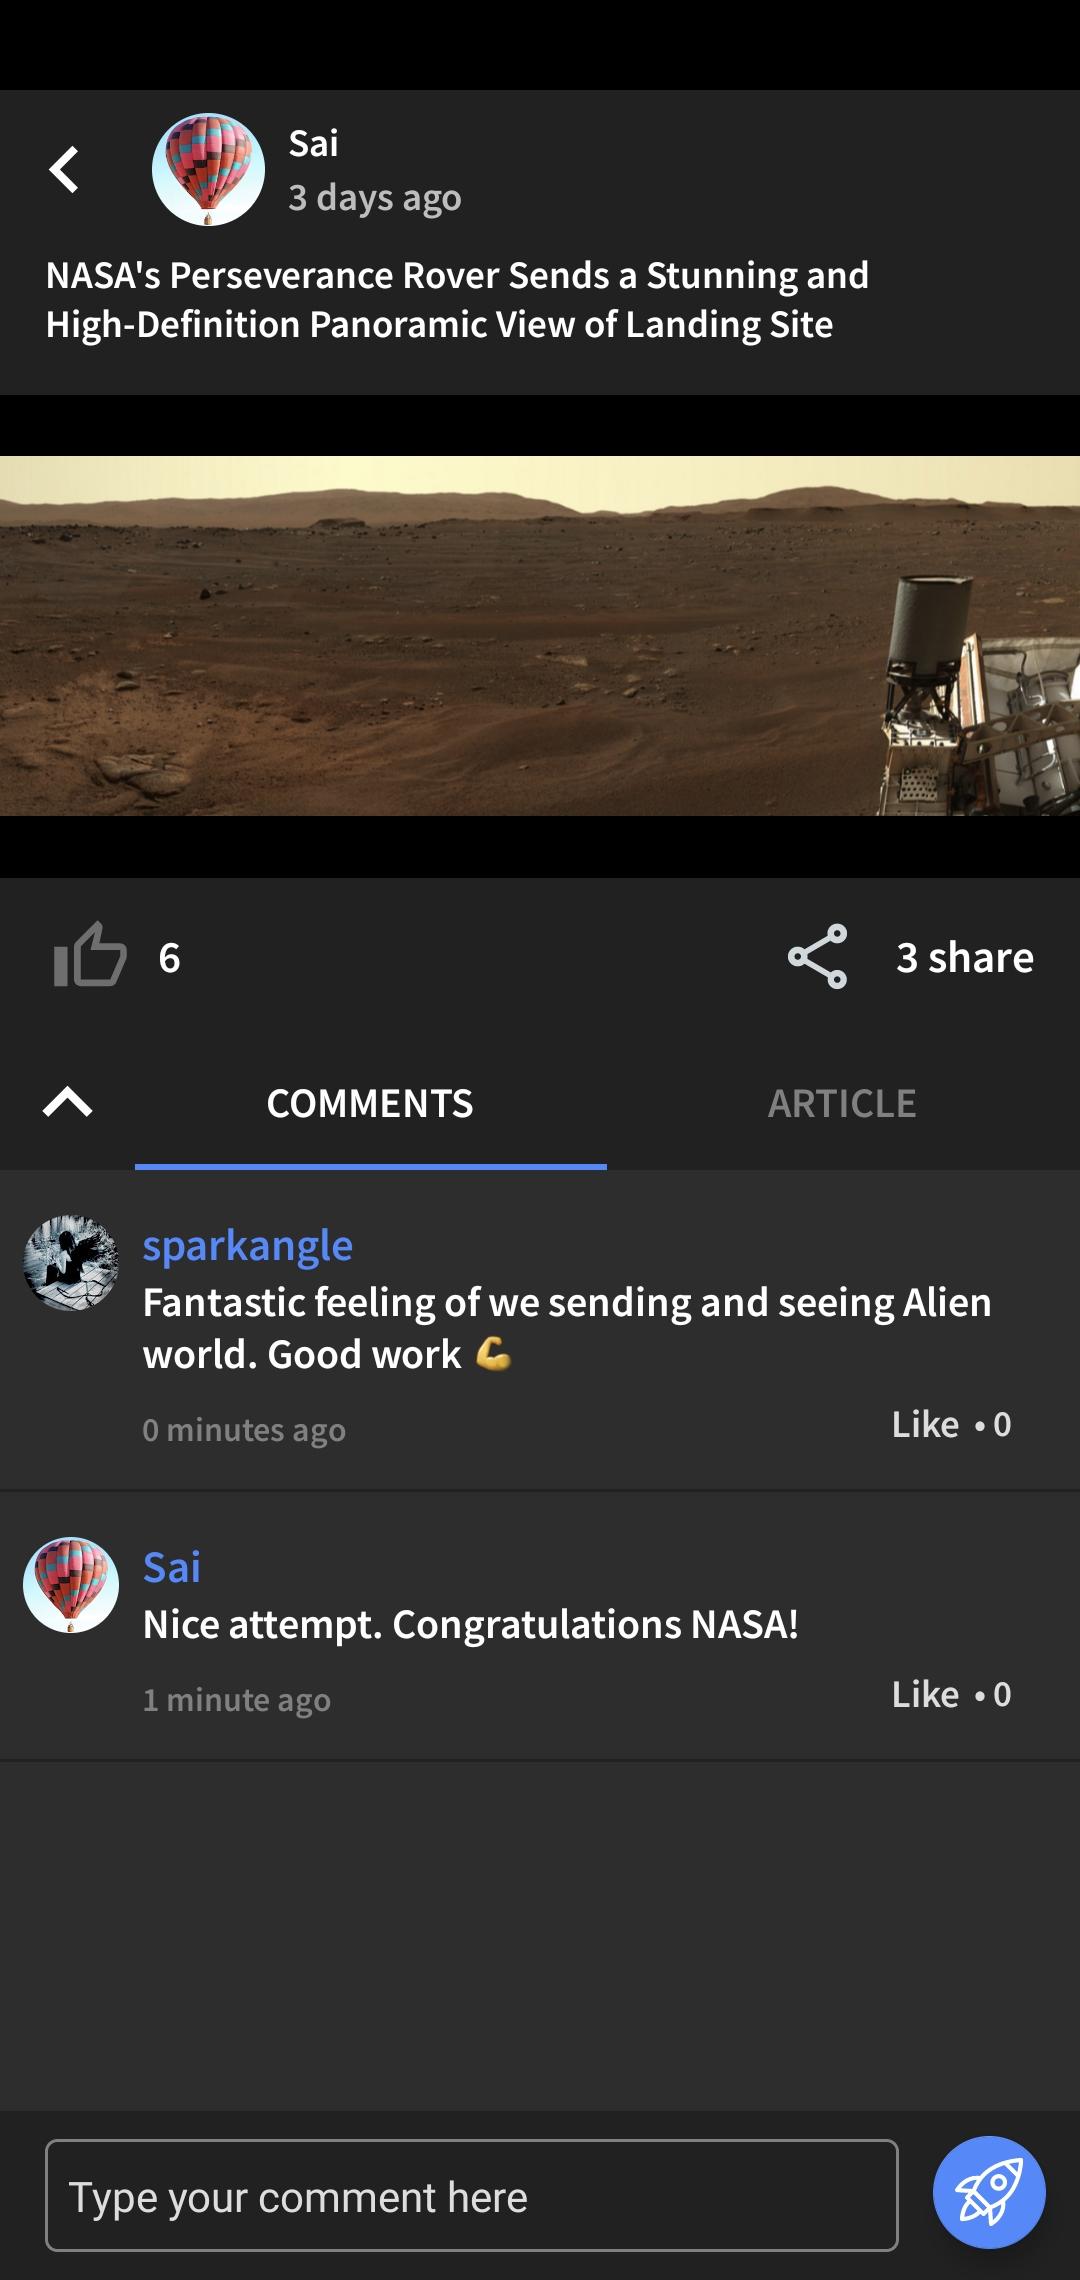
Task: Collapse the comments panel with chevron
Action: coord(68,1102)
